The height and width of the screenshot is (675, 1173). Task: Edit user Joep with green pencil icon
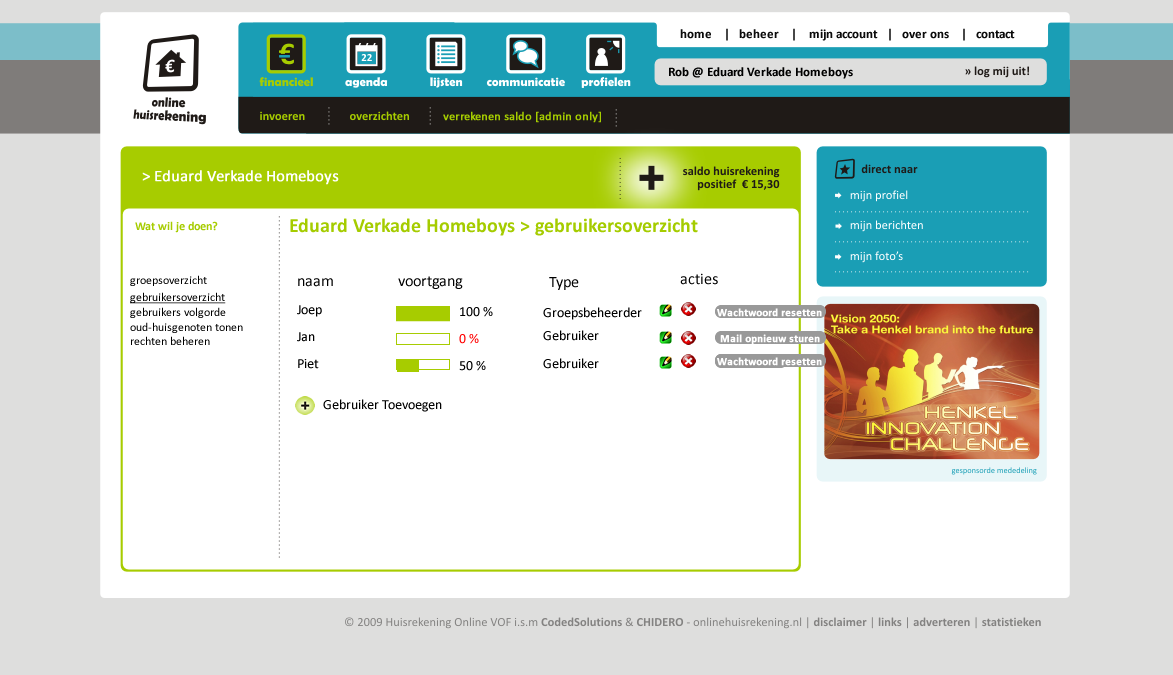tap(666, 311)
